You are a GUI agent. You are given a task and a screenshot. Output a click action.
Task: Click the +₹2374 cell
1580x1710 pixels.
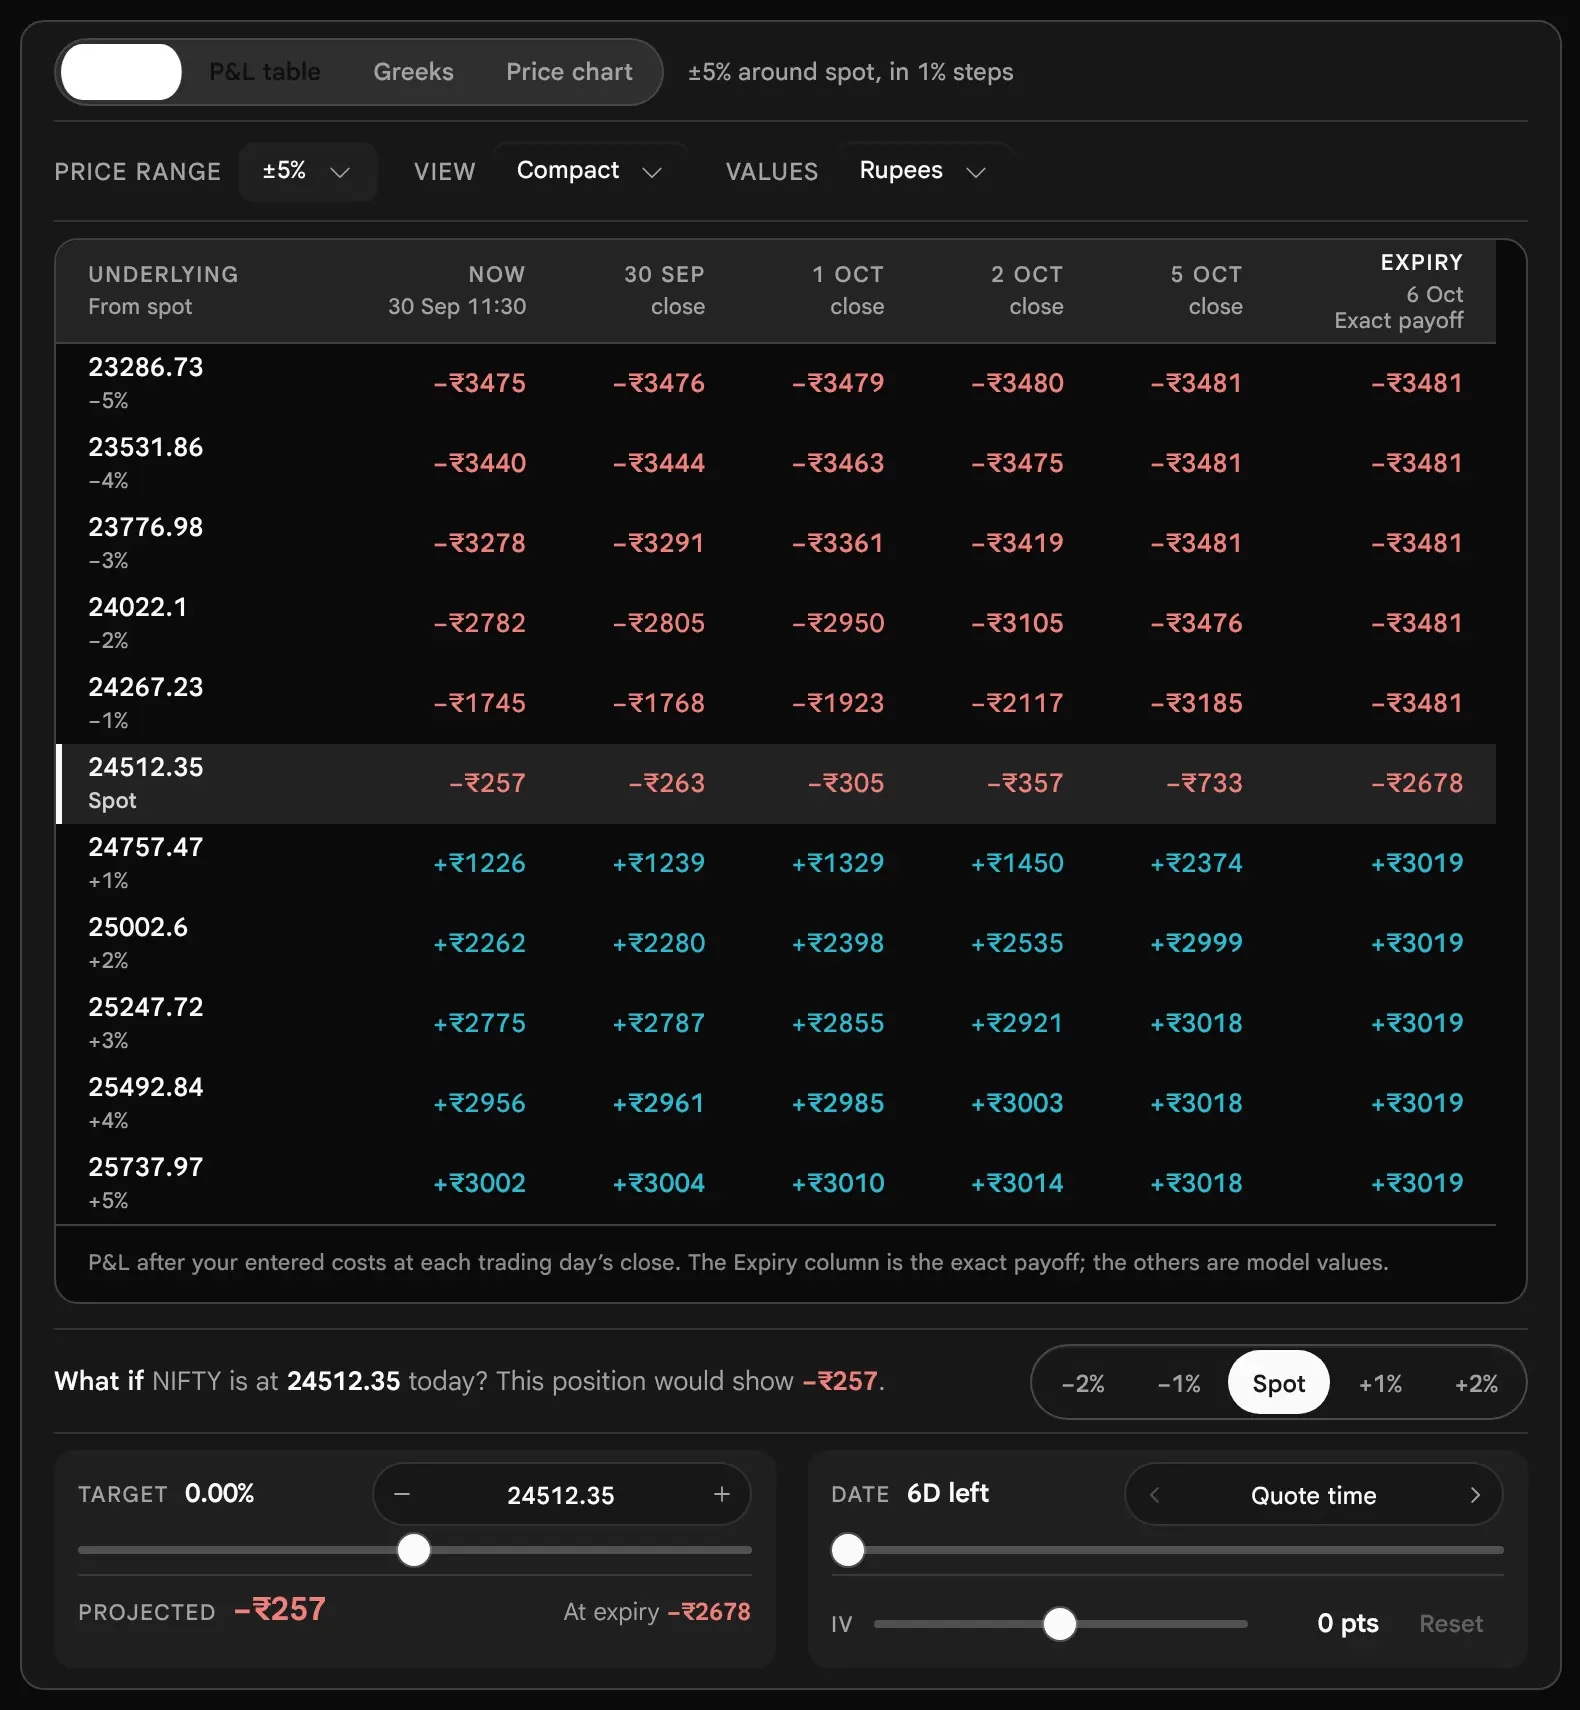(x=1196, y=863)
